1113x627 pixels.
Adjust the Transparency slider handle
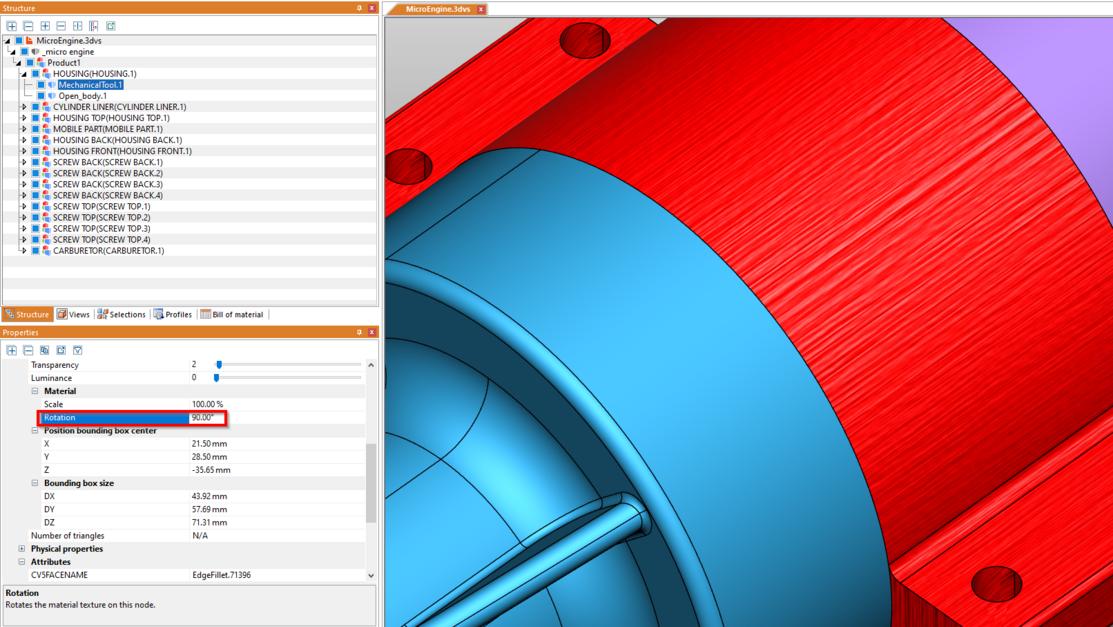tap(219, 364)
